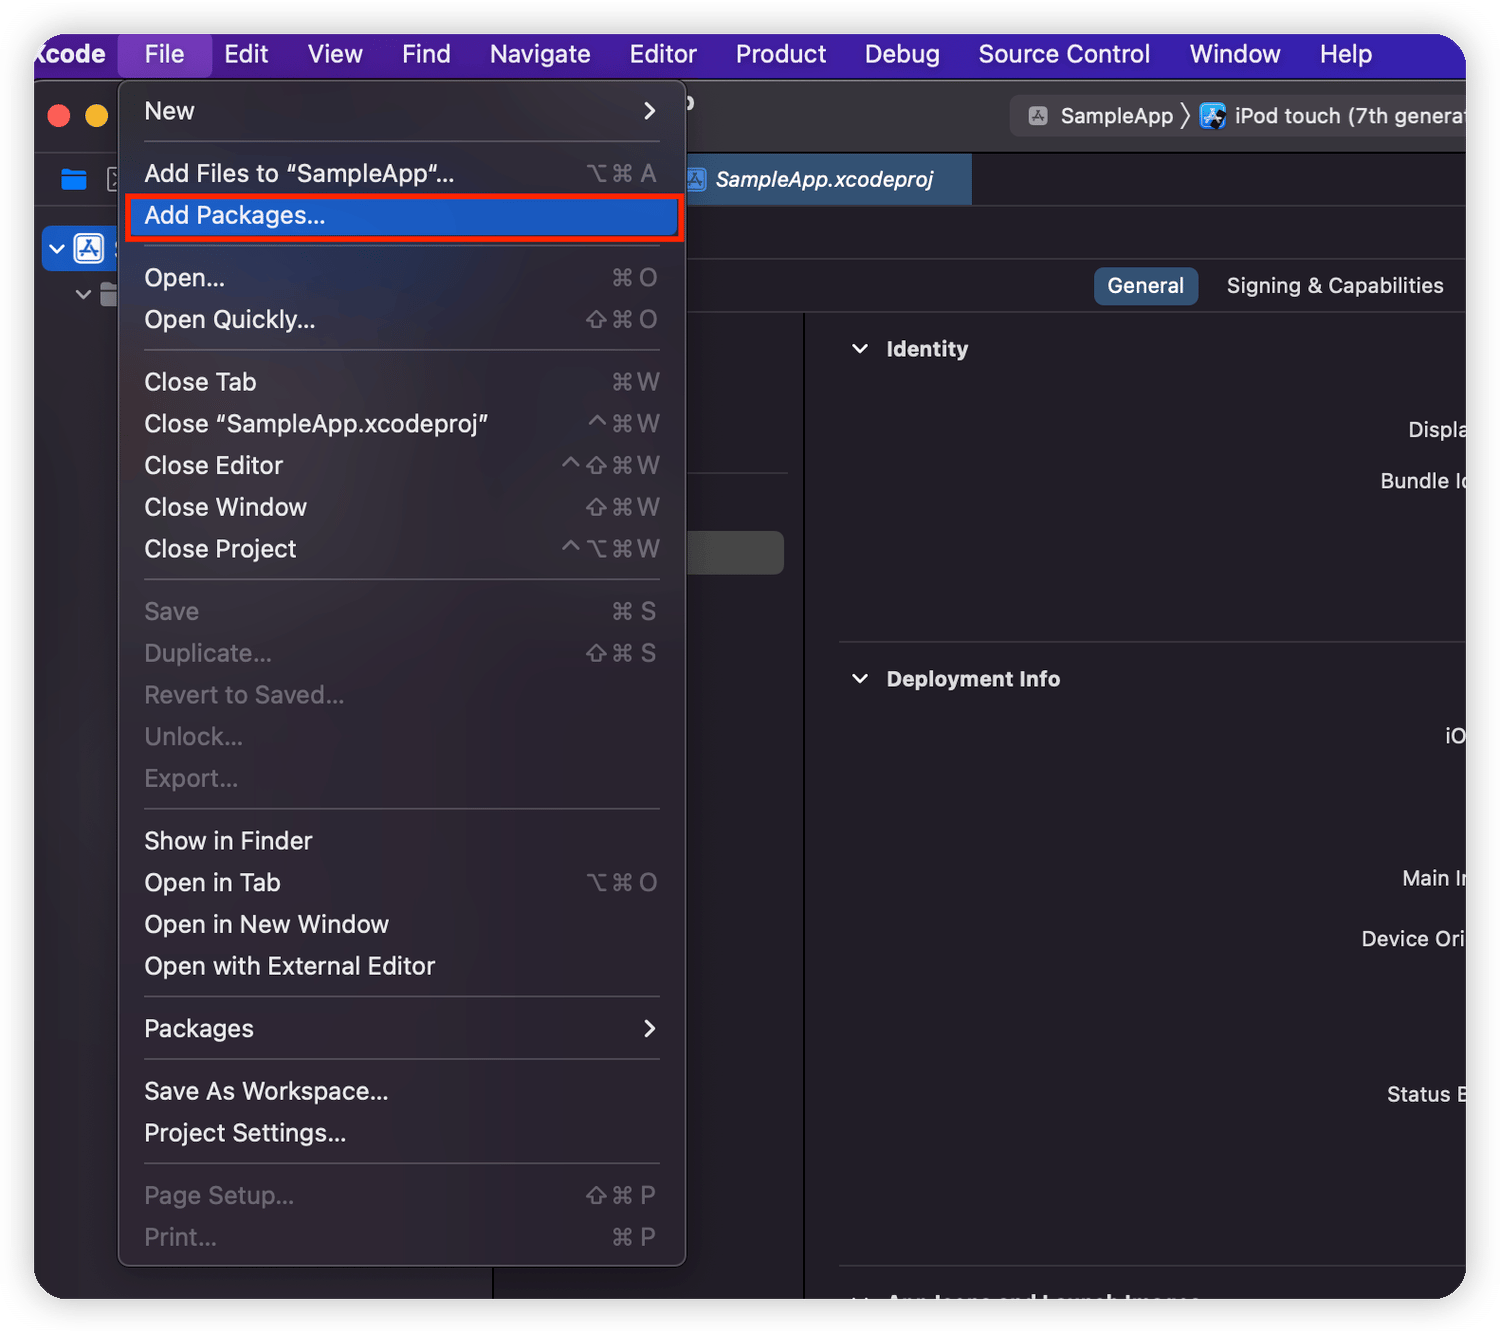Screen dimensions: 1500x1333
Task: Select the Project navigator folder icon
Action: click(74, 179)
